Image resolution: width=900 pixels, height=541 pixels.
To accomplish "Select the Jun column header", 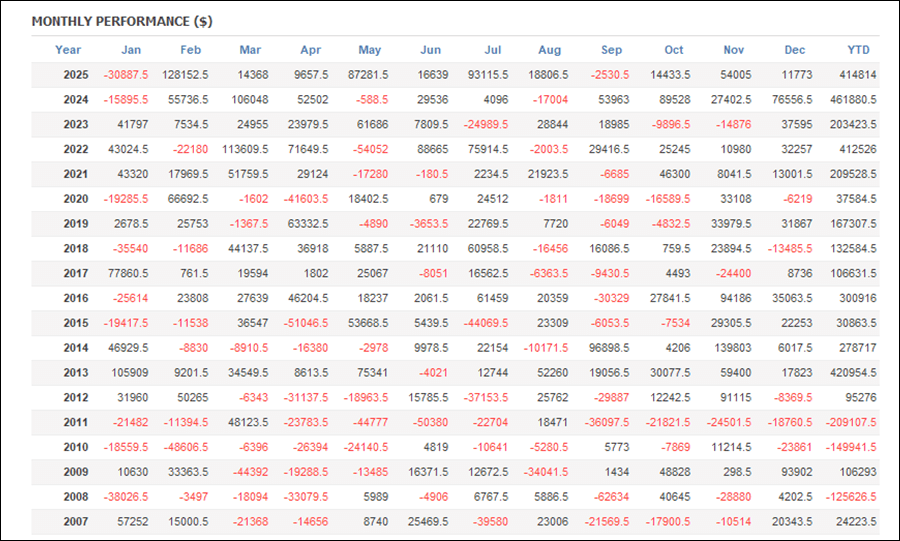I will pos(431,50).
